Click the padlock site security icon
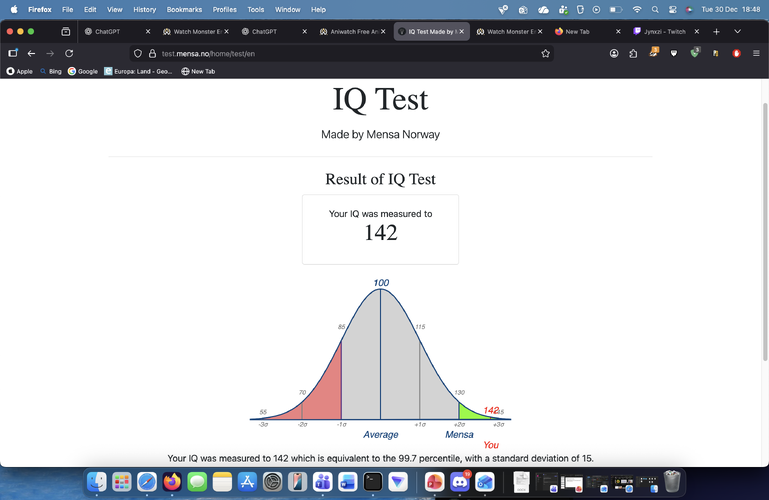Viewport: 769px width, 500px height. coord(153,53)
